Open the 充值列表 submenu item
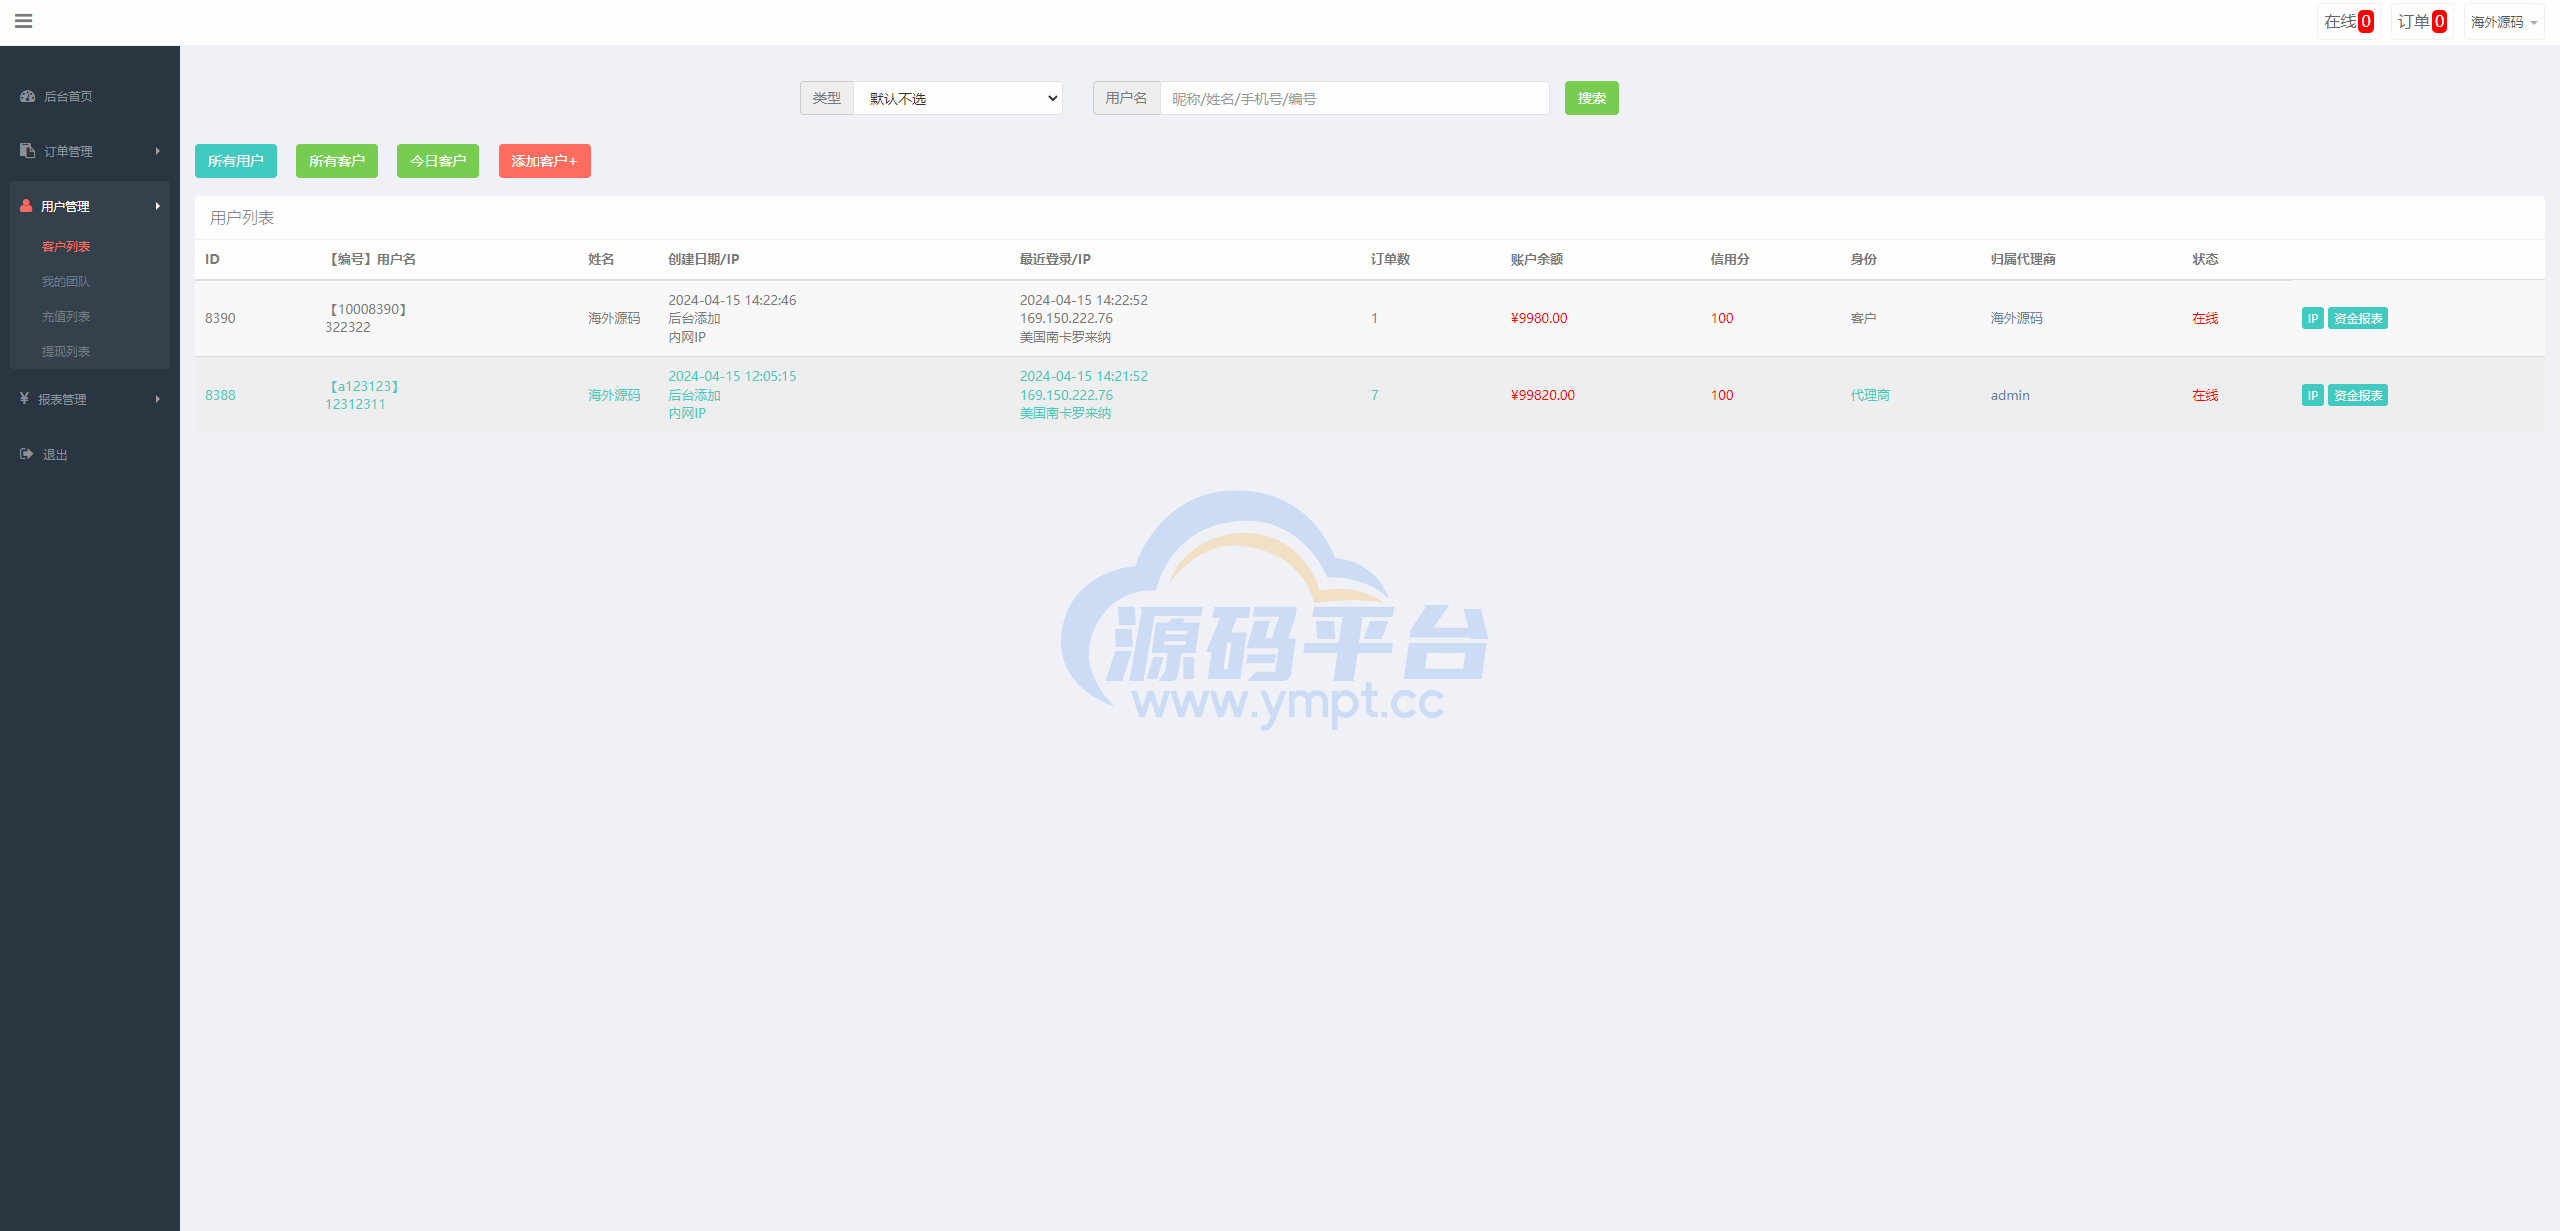The height and width of the screenshot is (1231, 2560). pyautogui.click(x=66, y=317)
